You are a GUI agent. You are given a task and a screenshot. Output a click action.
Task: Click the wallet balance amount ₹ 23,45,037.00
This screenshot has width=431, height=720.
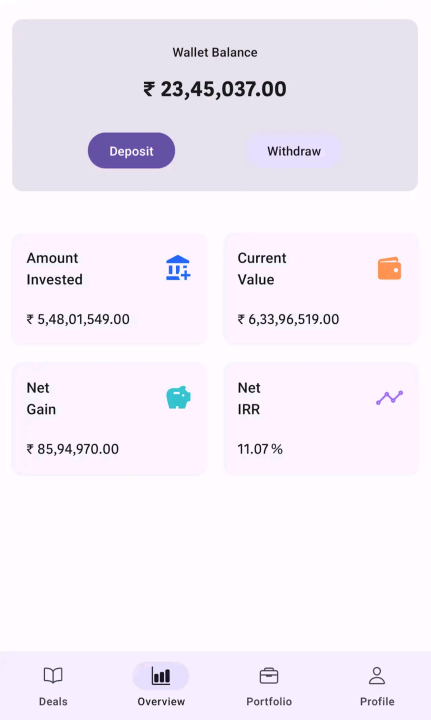[215, 89]
